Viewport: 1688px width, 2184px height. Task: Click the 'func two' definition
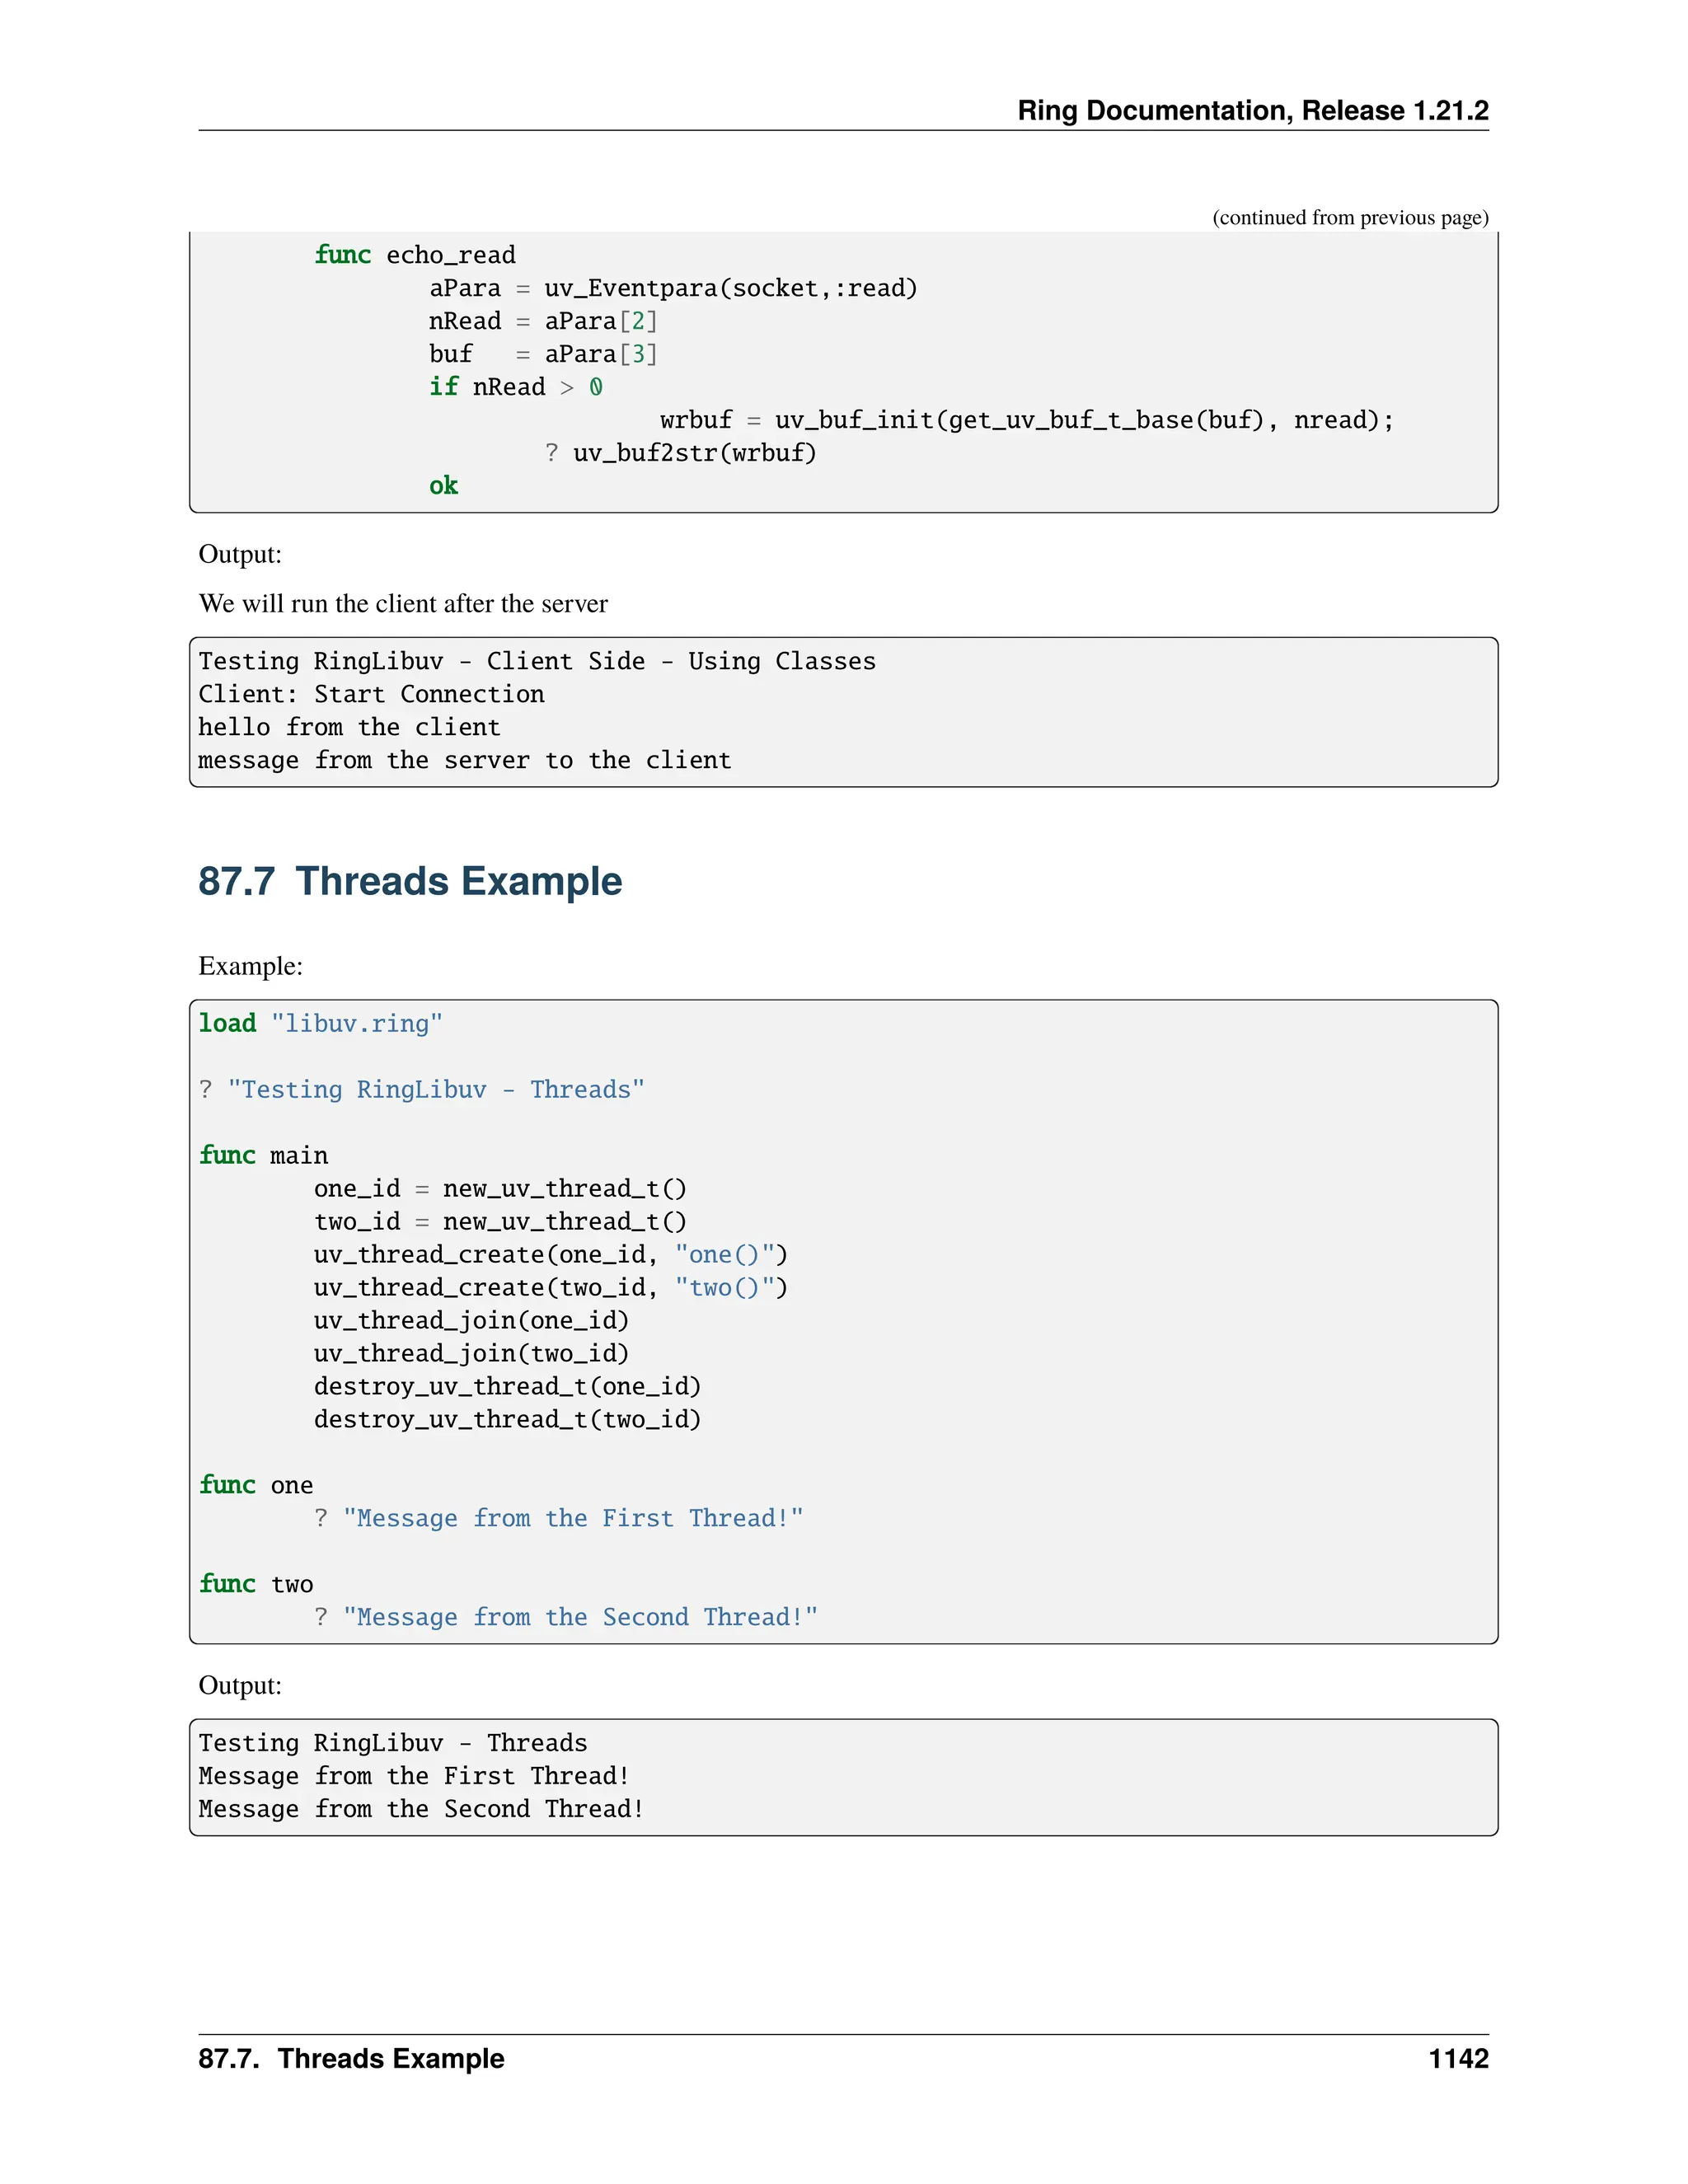(x=256, y=1584)
